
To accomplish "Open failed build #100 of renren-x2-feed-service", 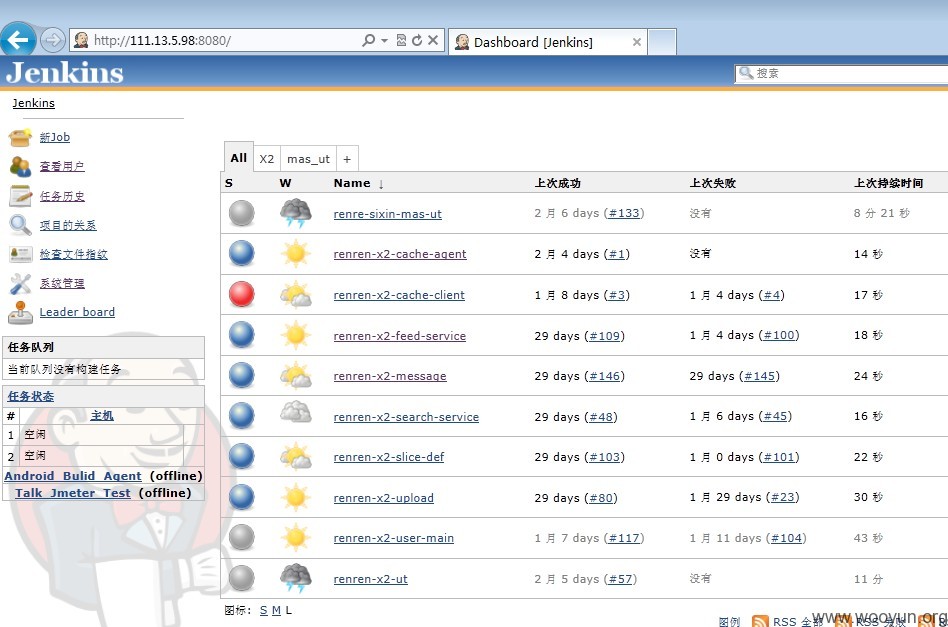I will pos(779,335).
